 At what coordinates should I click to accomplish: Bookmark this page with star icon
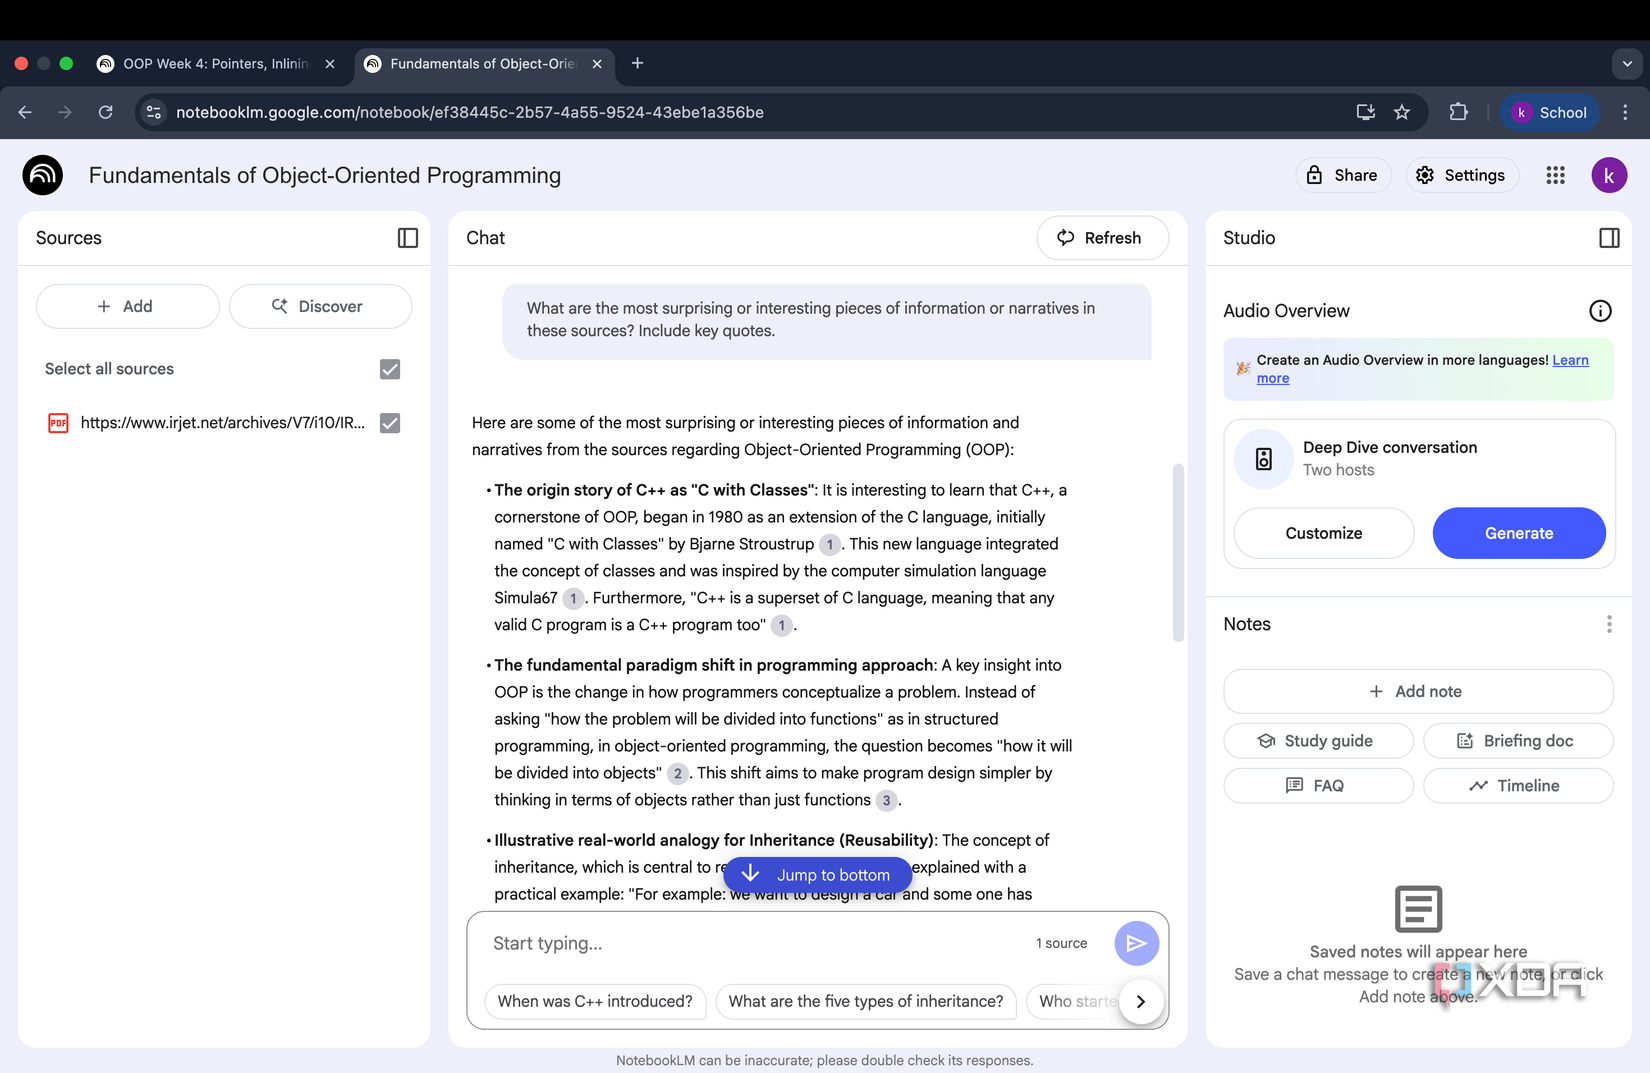point(1402,112)
